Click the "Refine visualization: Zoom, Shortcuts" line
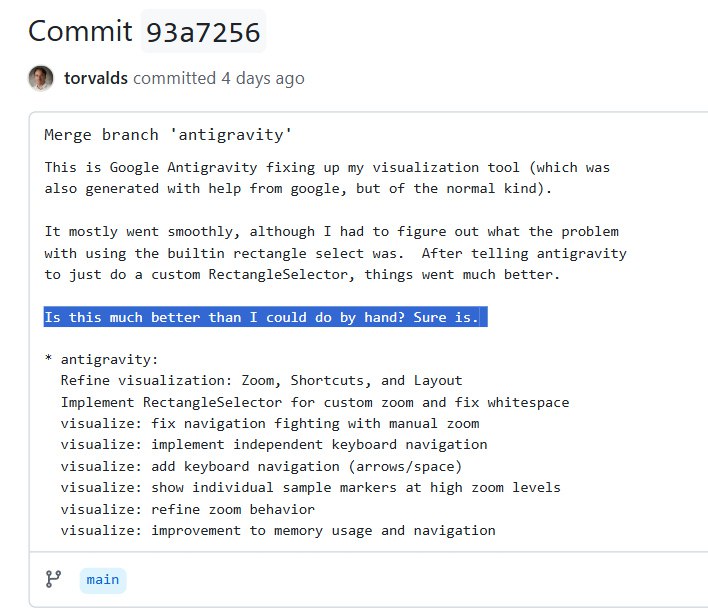The width and height of the screenshot is (708, 610). click(261, 380)
